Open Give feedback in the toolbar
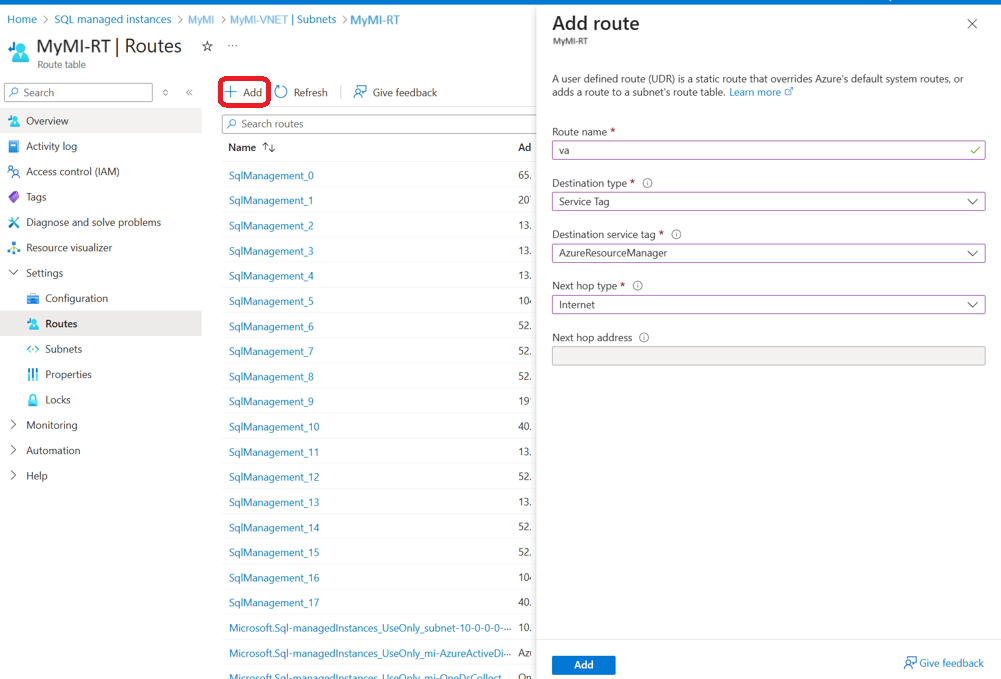 (395, 93)
